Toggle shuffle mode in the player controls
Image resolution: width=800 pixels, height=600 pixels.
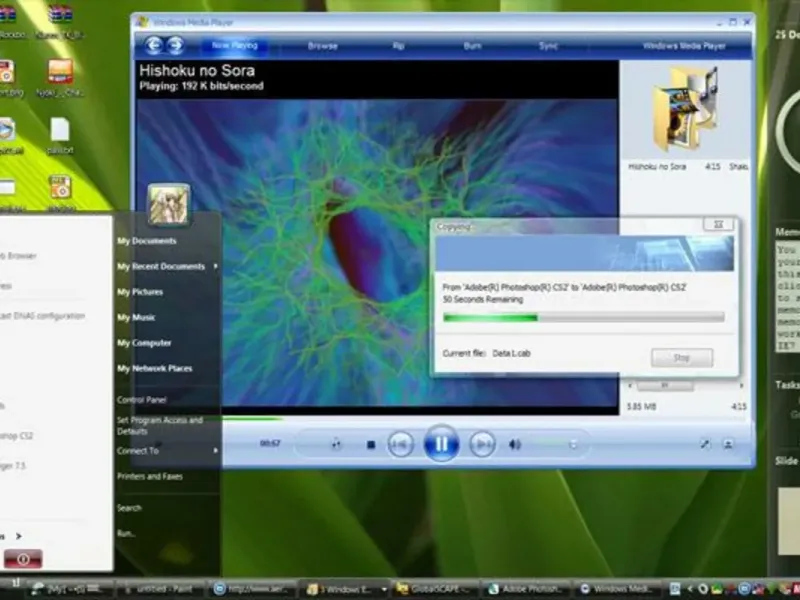coord(337,444)
